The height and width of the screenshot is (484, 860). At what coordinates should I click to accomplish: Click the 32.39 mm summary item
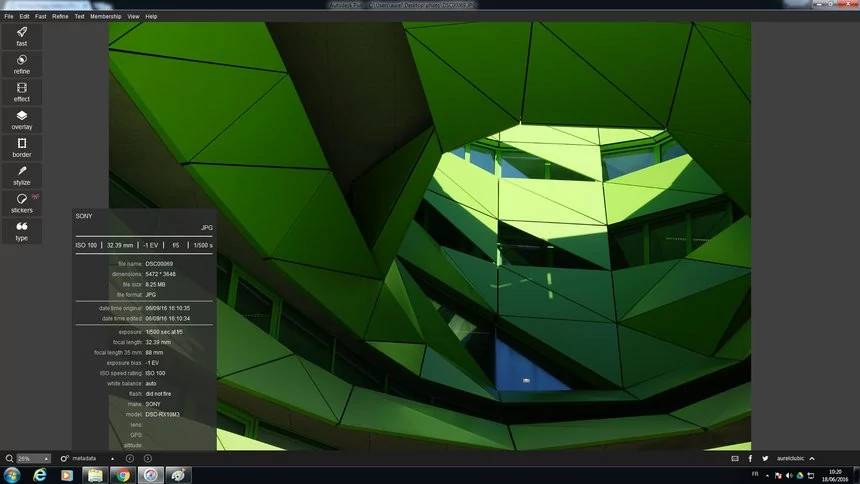[x=120, y=245]
